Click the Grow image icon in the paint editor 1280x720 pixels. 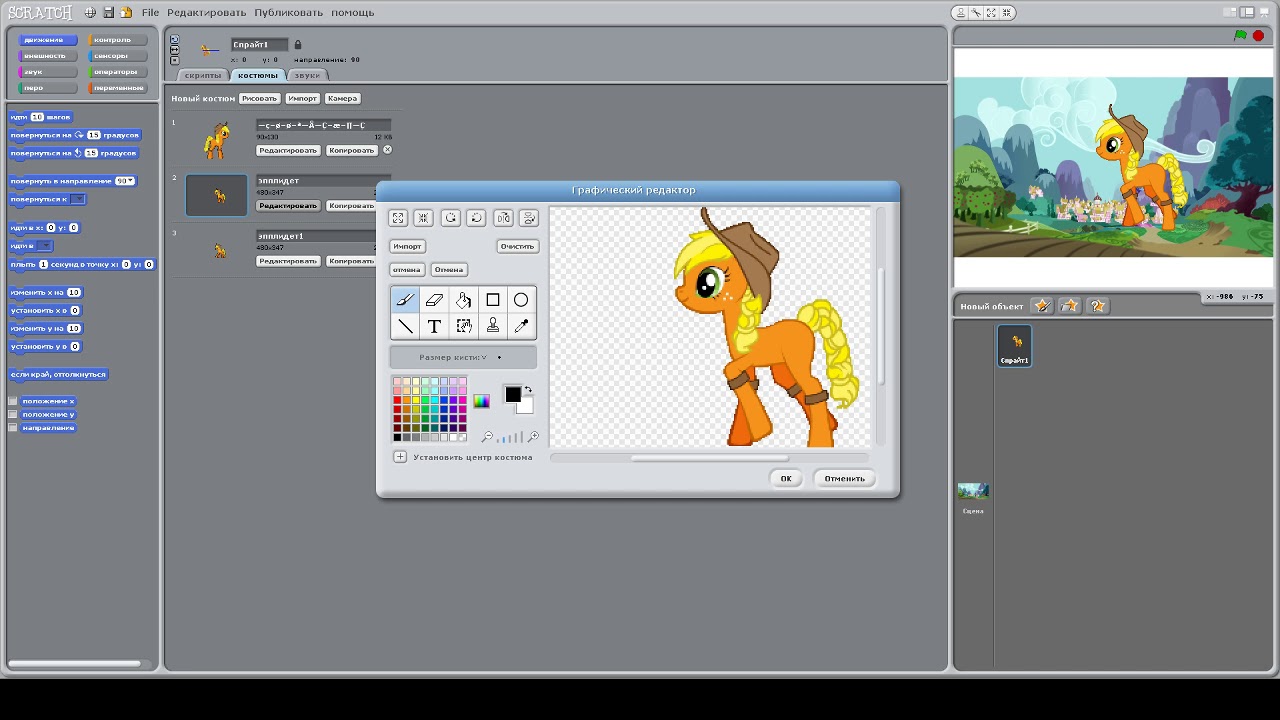398,218
